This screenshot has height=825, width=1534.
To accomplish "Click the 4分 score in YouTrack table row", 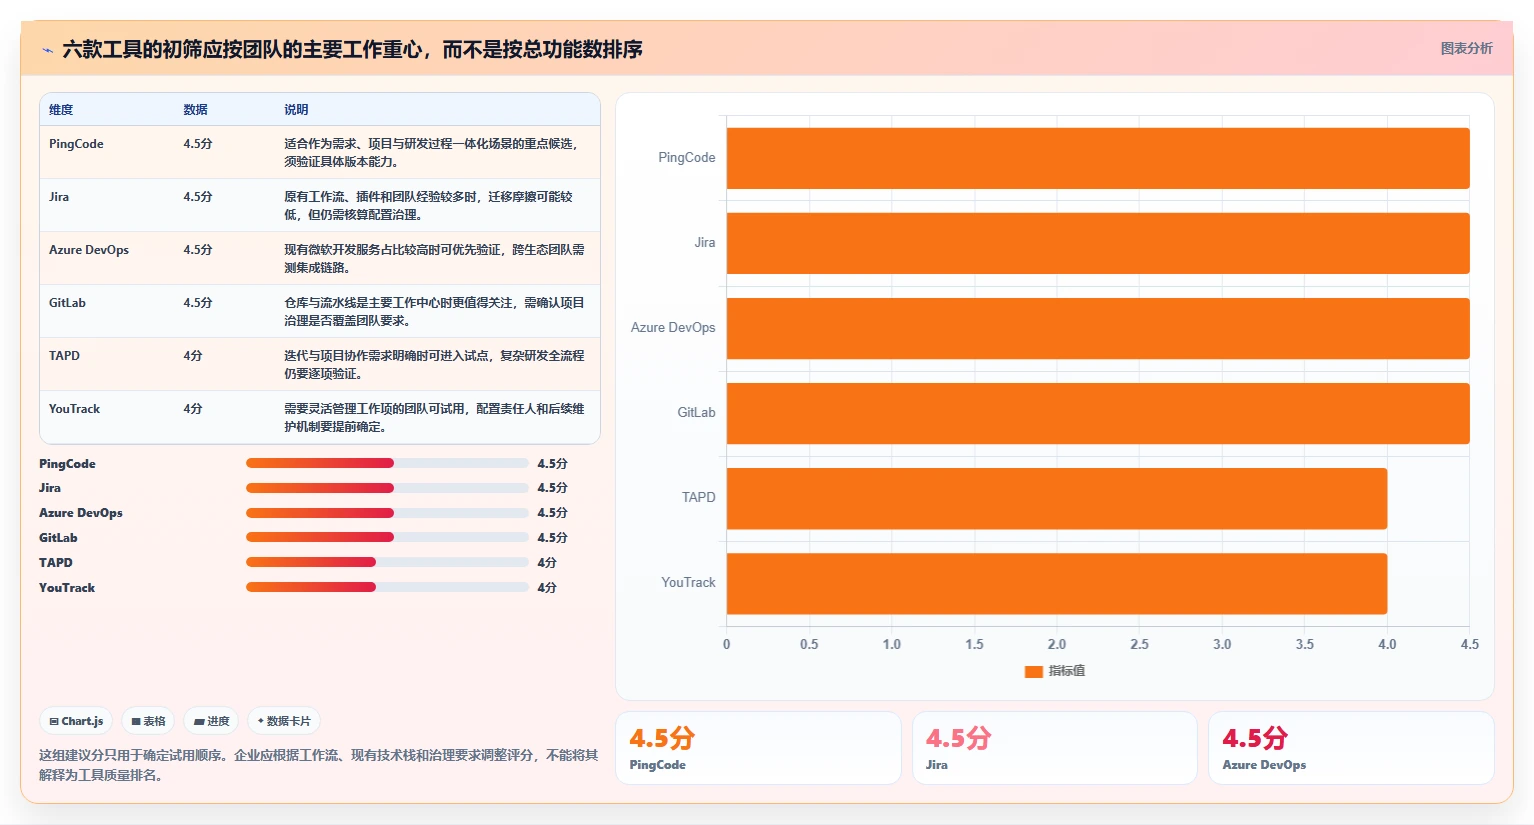I will pos(193,409).
